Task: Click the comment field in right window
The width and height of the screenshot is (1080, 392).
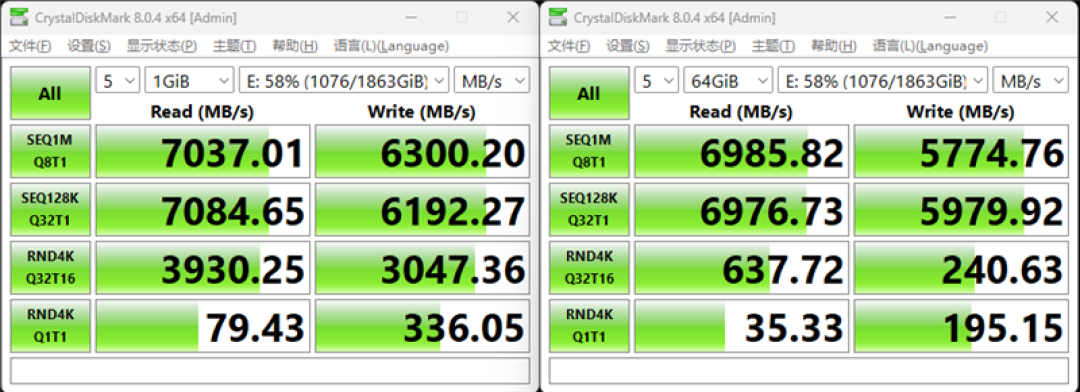Action: coord(809,371)
